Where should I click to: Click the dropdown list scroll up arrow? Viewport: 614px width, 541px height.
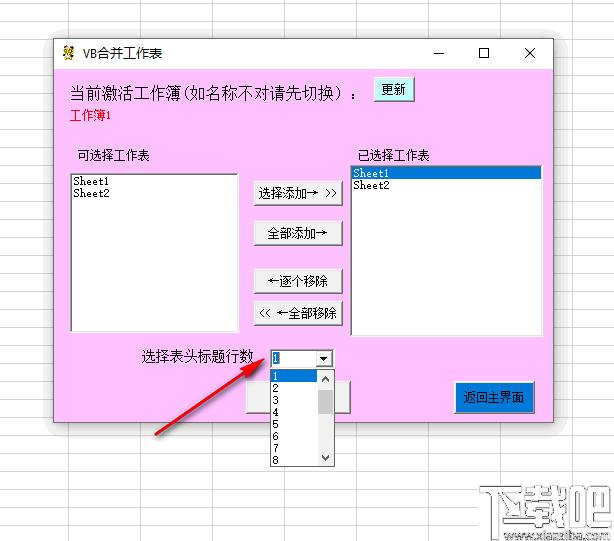click(325, 379)
